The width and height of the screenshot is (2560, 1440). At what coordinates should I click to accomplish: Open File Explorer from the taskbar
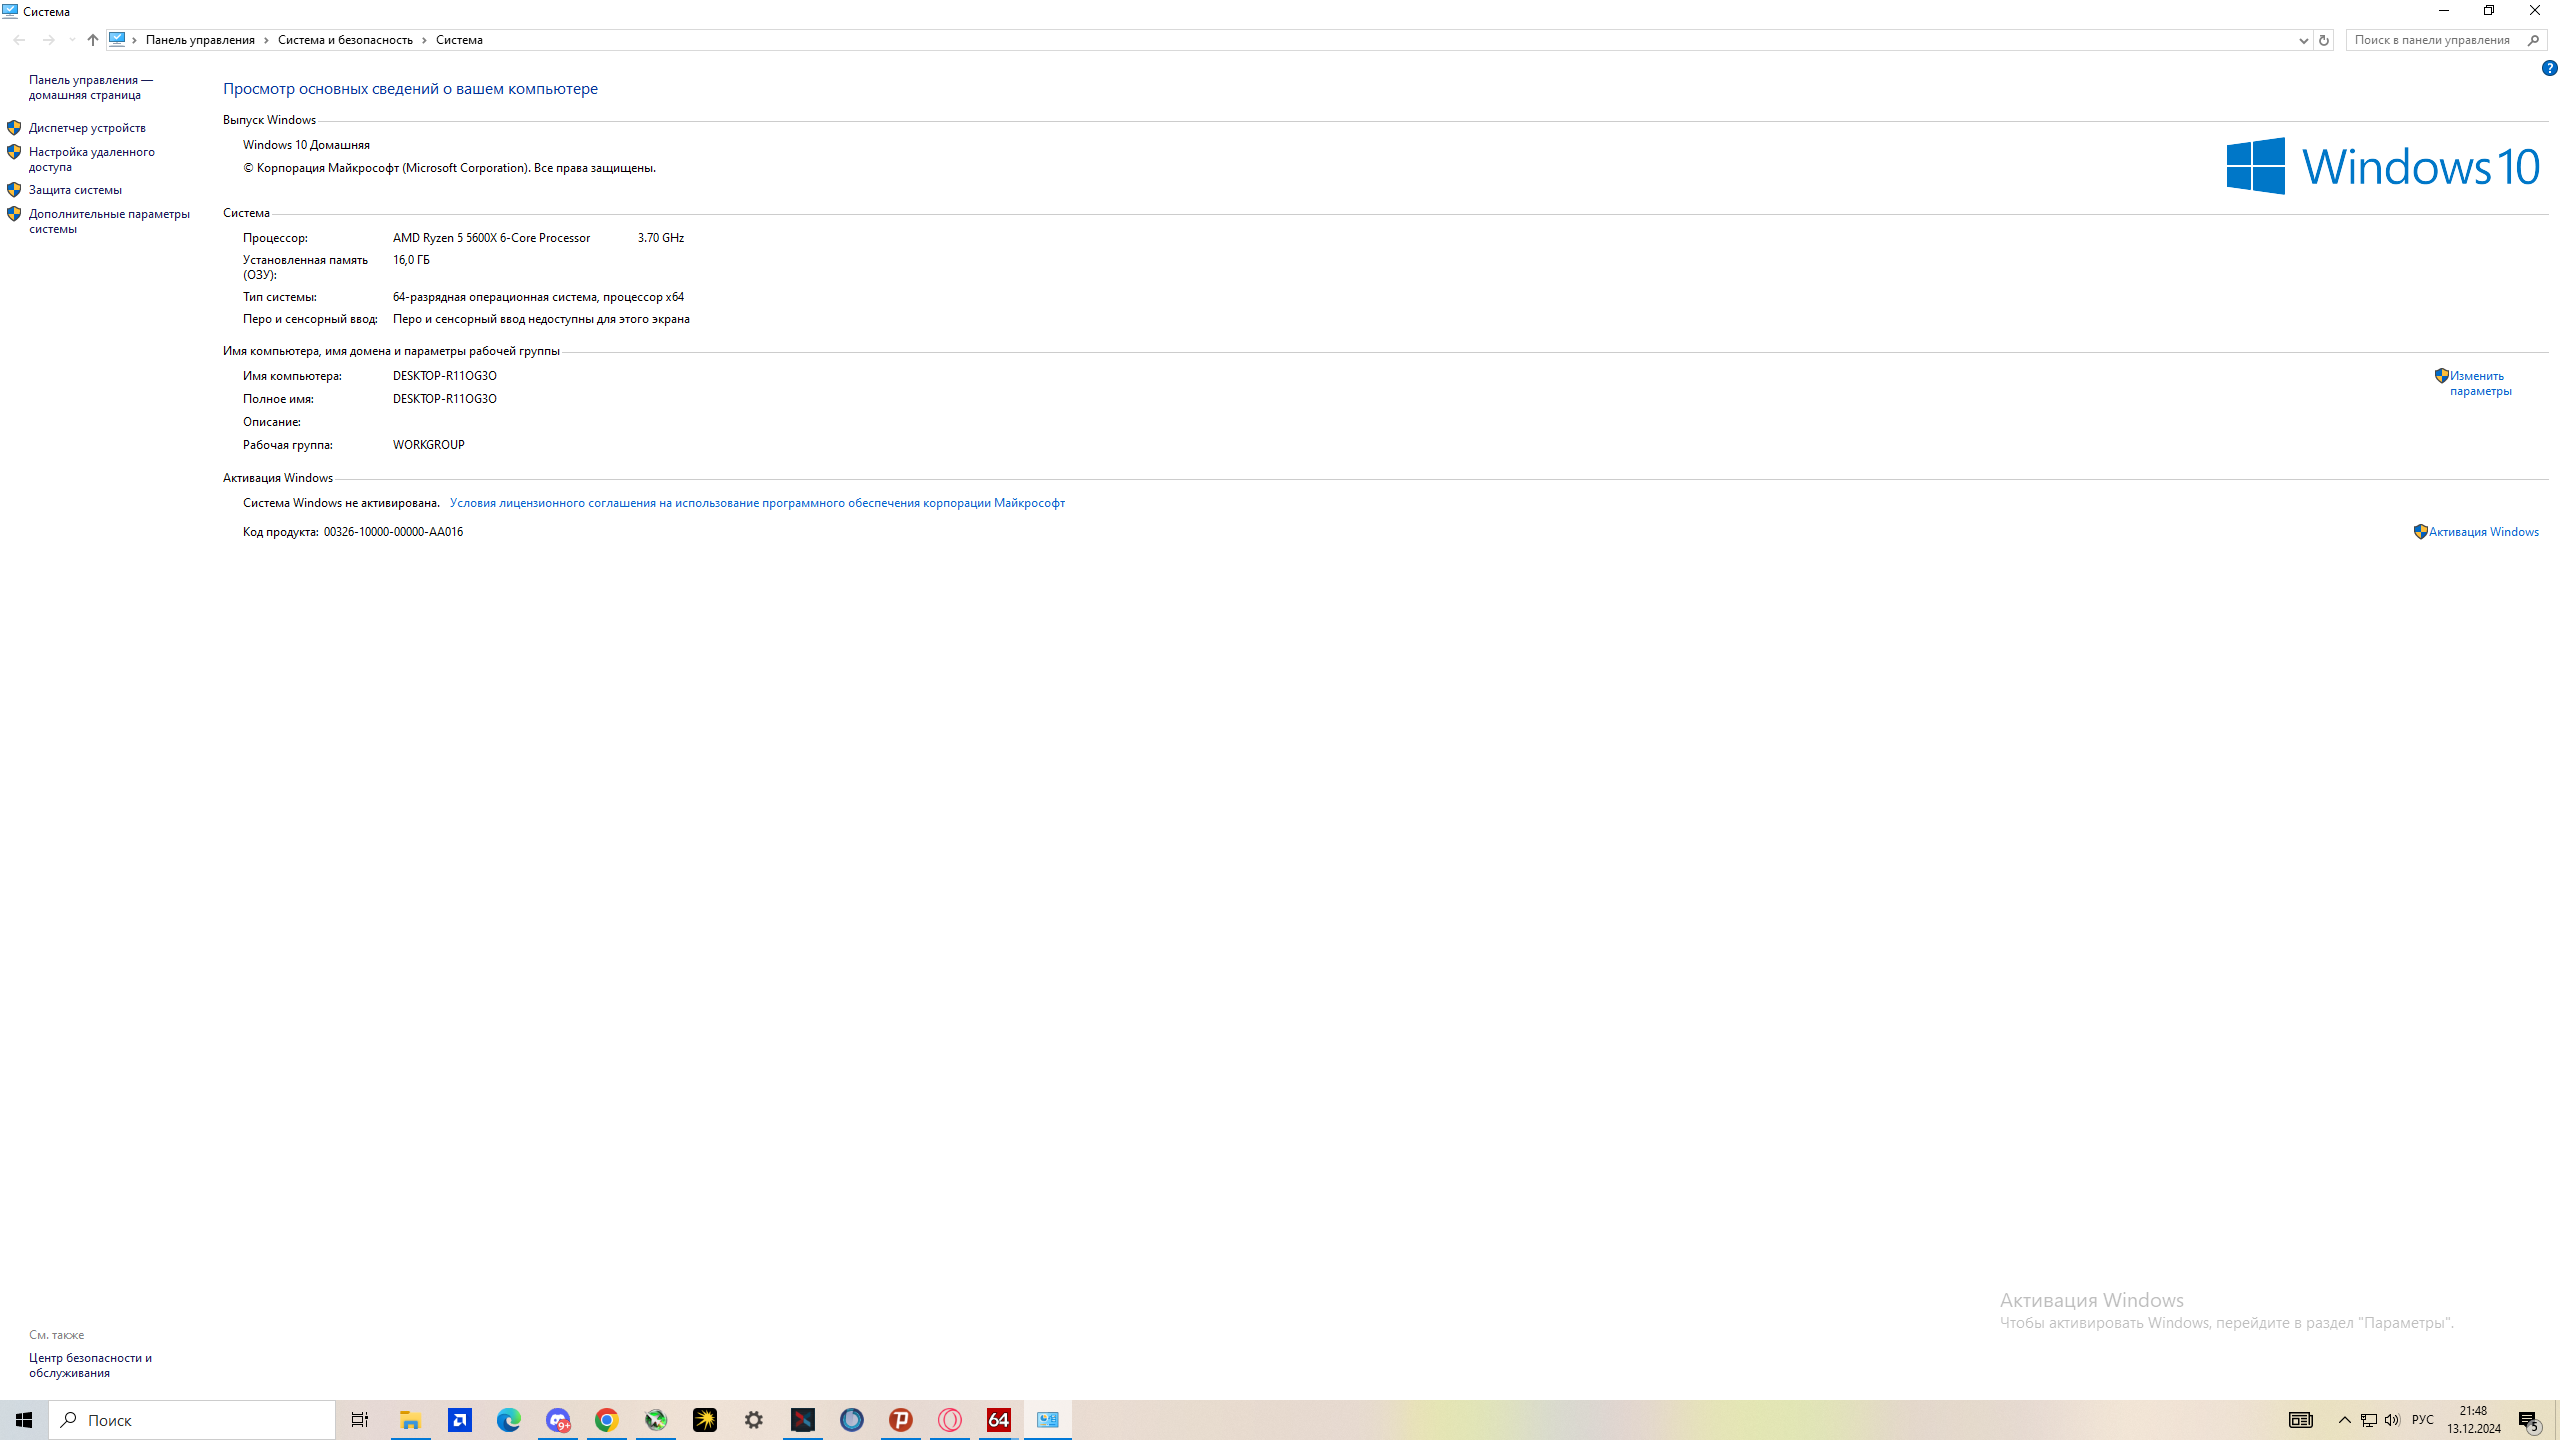410,1420
